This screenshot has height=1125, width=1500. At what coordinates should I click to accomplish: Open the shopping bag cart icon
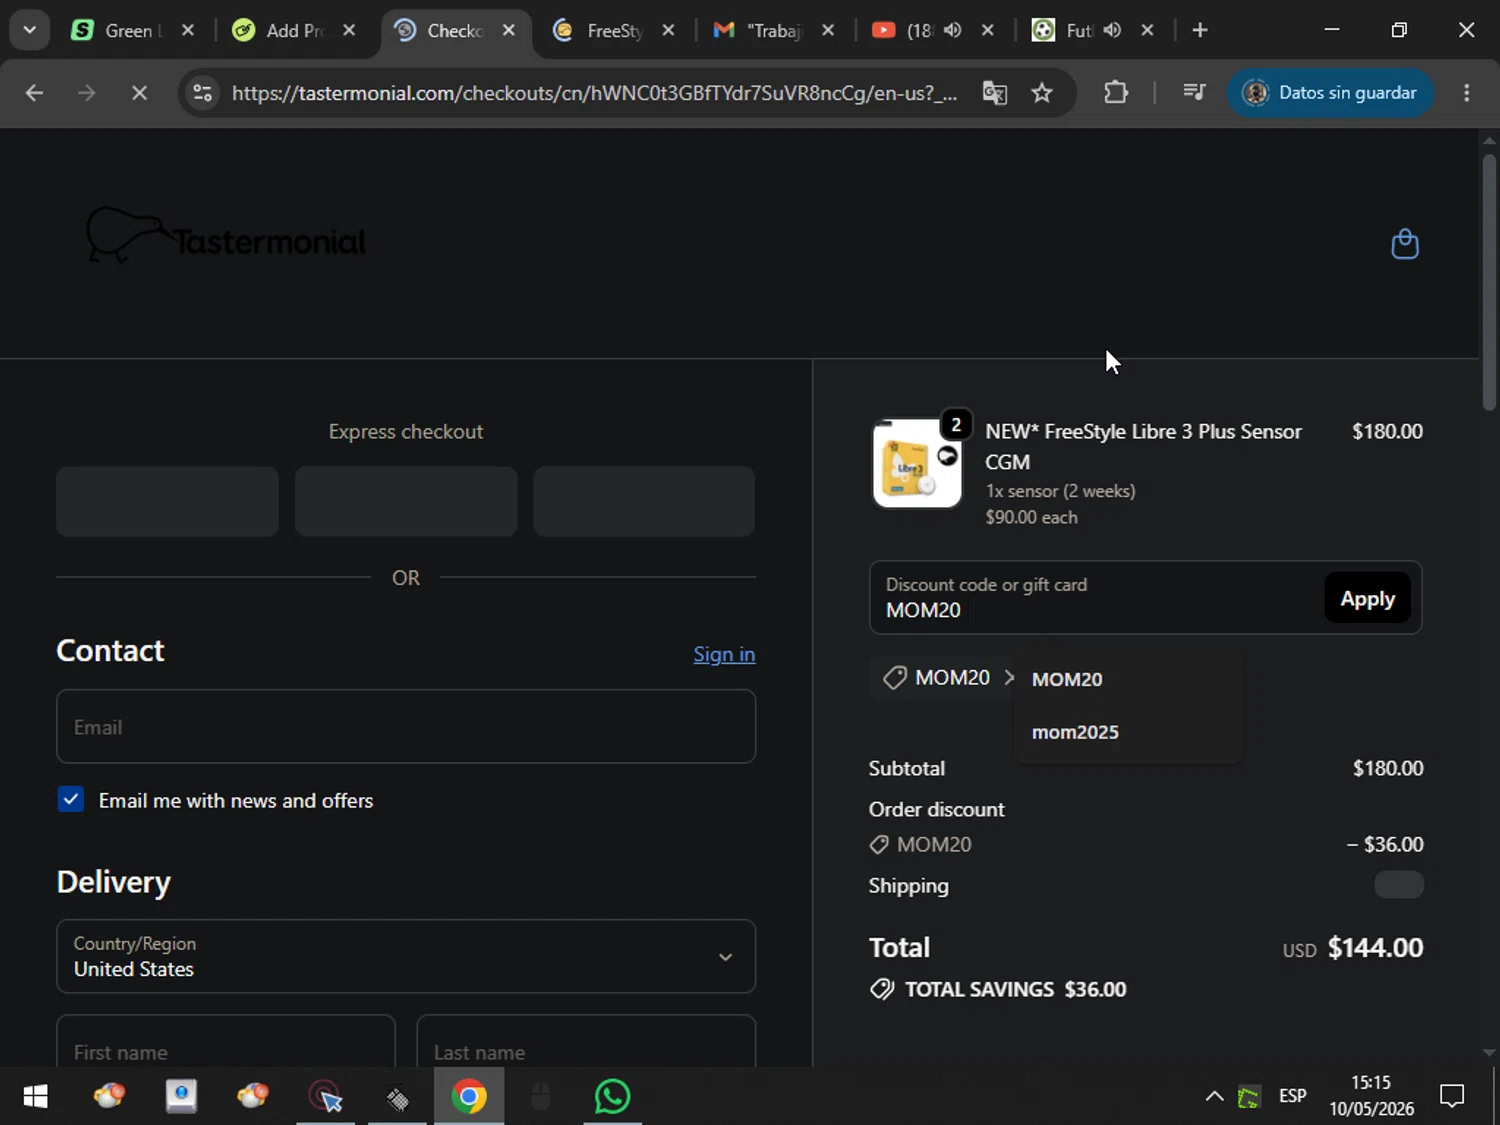1405,244
